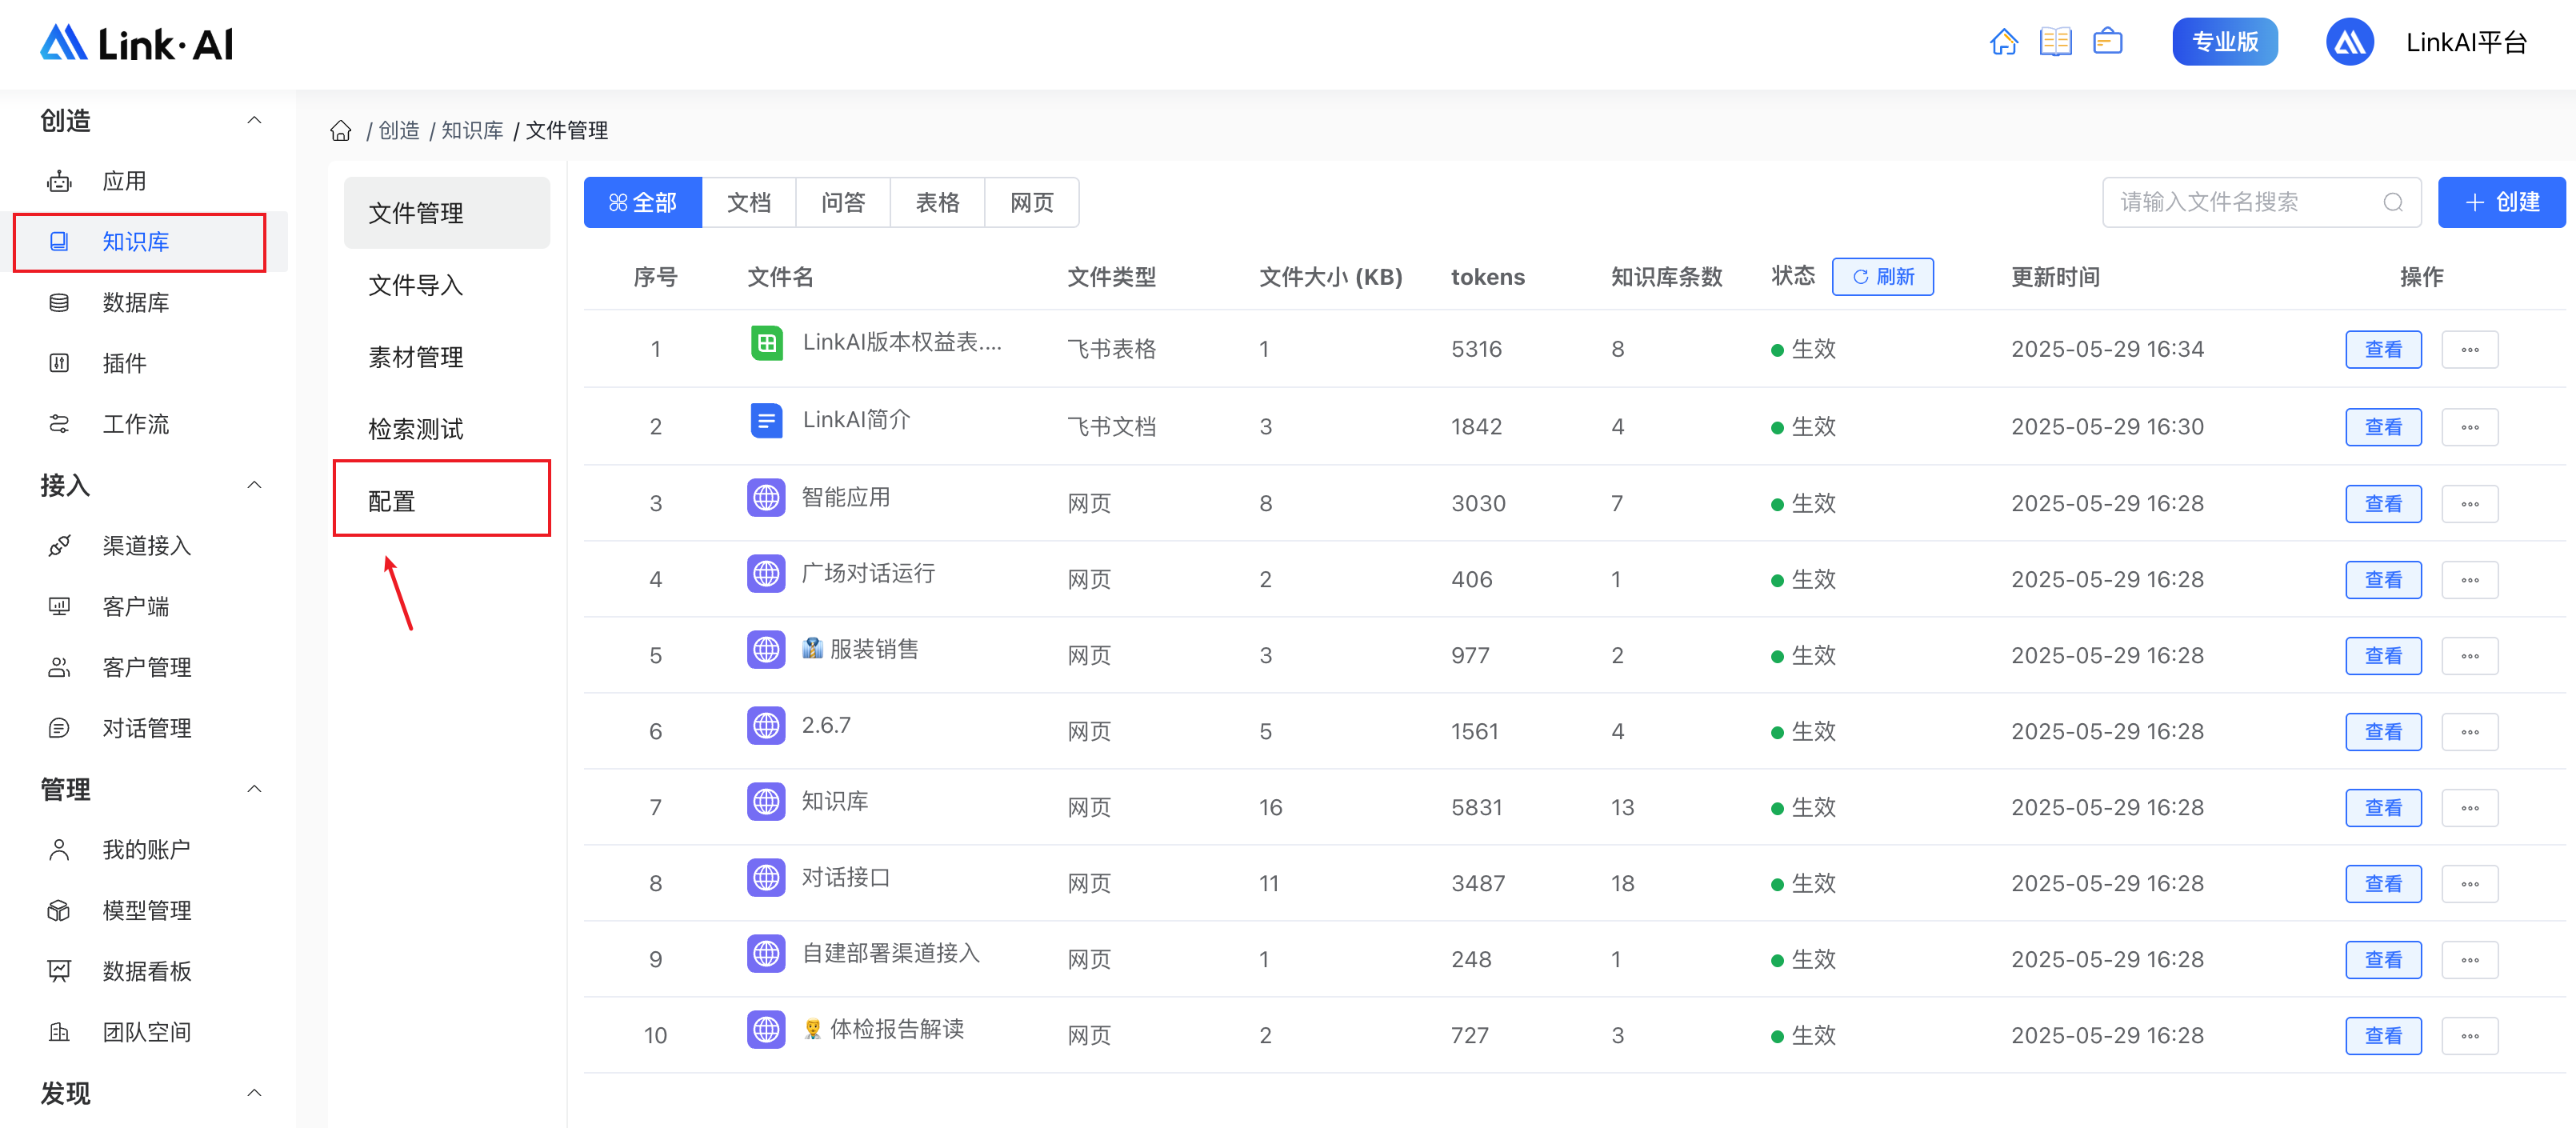Collapse the 创造 sidebar section
2576x1128 pixels.
[x=254, y=120]
